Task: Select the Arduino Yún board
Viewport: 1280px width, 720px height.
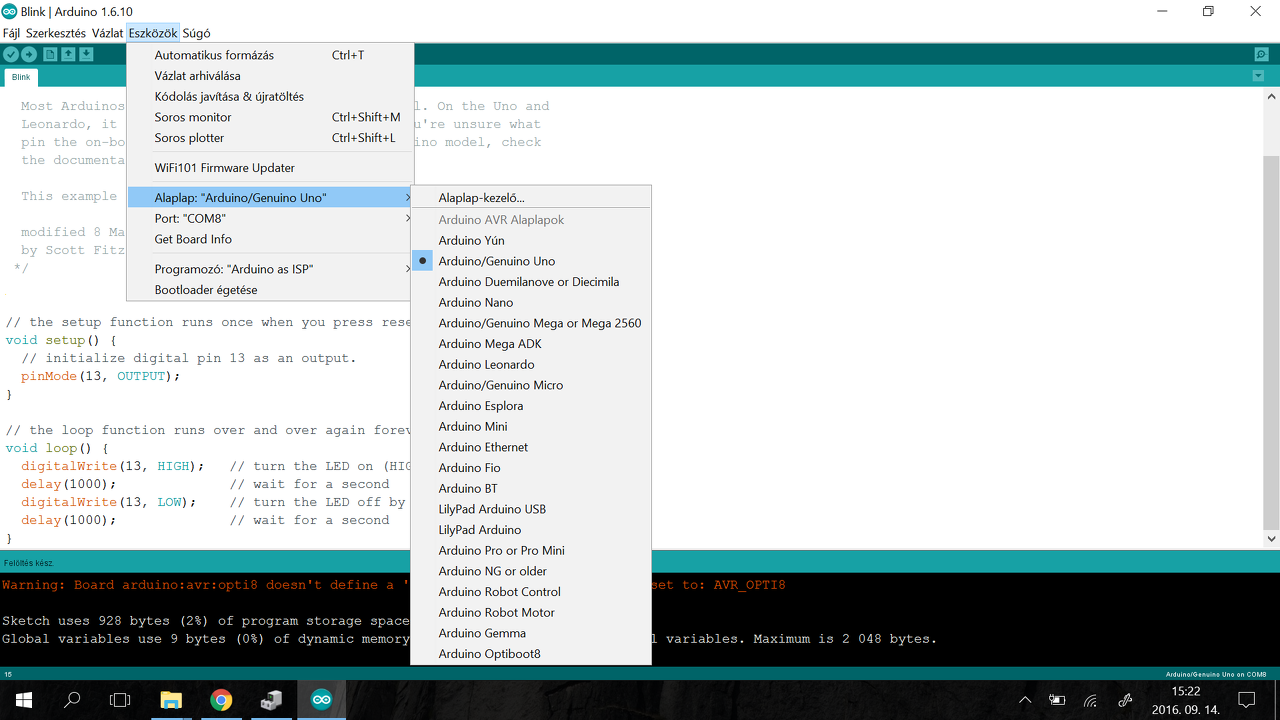Action: pyautogui.click(x=531, y=240)
